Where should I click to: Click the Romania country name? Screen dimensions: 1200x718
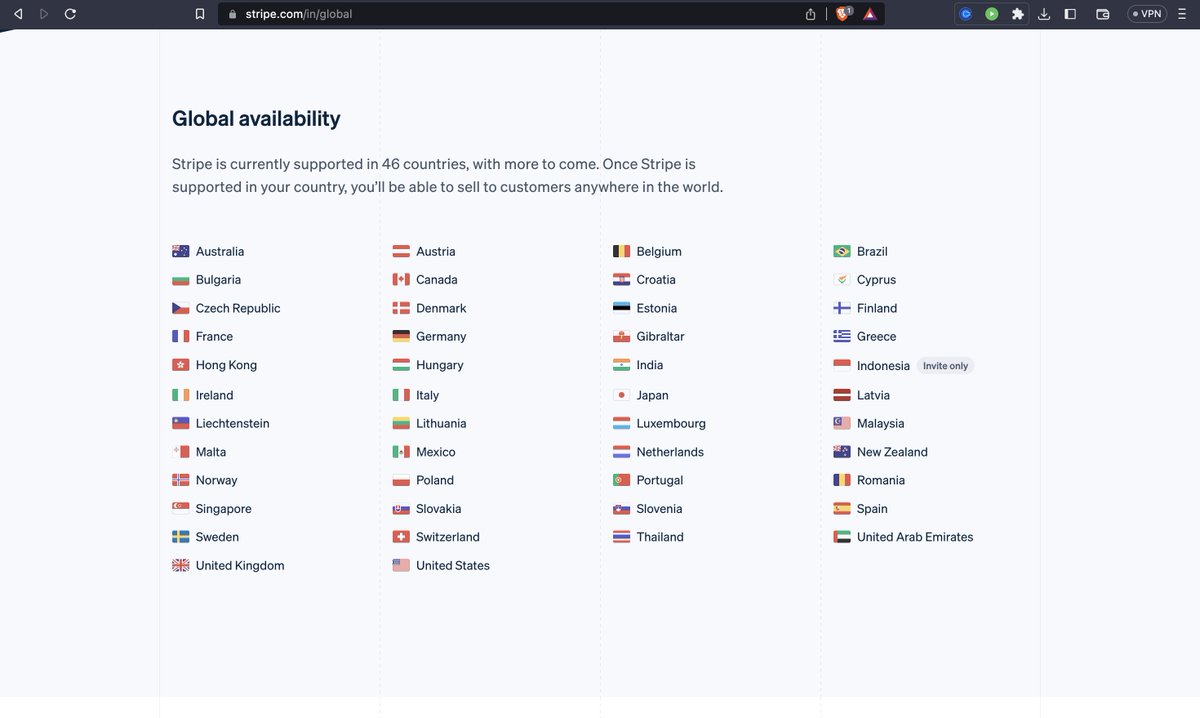tap(881, 480)
